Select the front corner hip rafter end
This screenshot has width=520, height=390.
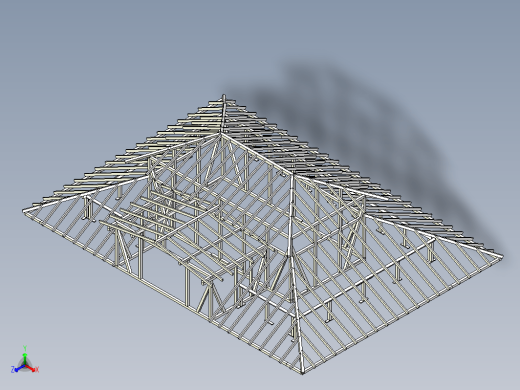(302, 372)
